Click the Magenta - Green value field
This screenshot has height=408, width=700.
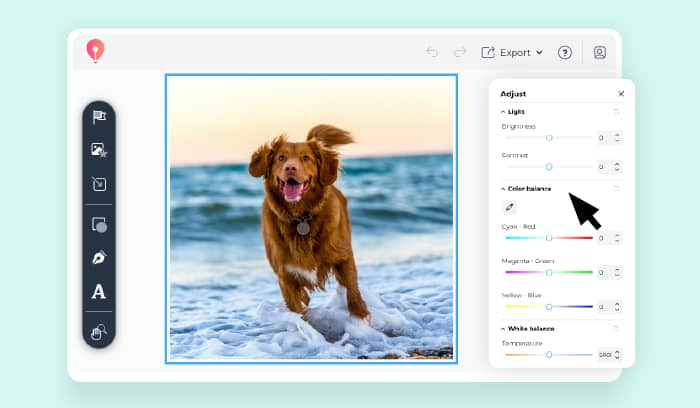pos(604,272)
